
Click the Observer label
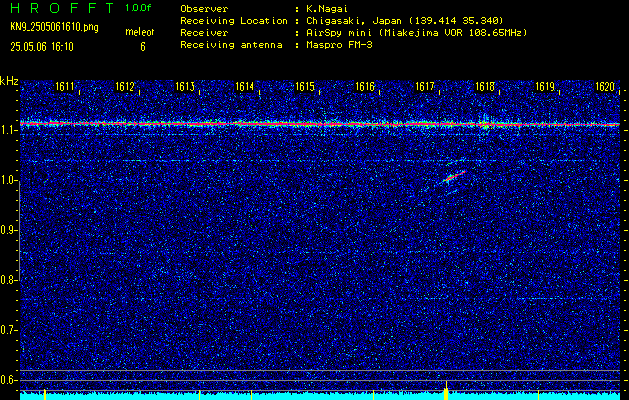click(205, 9)
